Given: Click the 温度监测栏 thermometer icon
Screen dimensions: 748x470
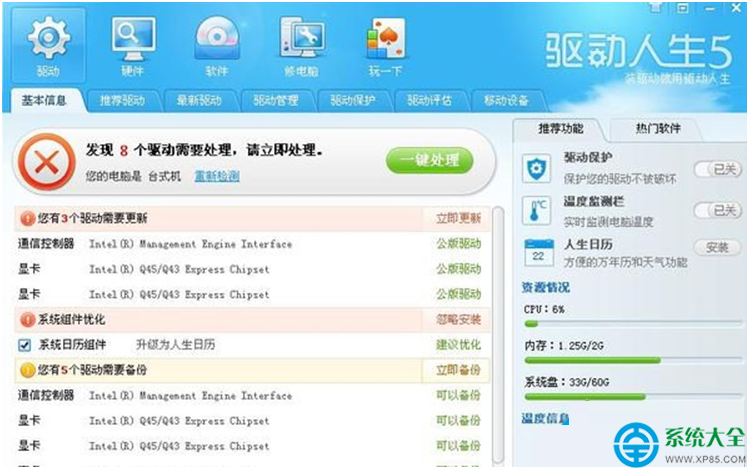Looking at the screenshot, I should [537, 210].
